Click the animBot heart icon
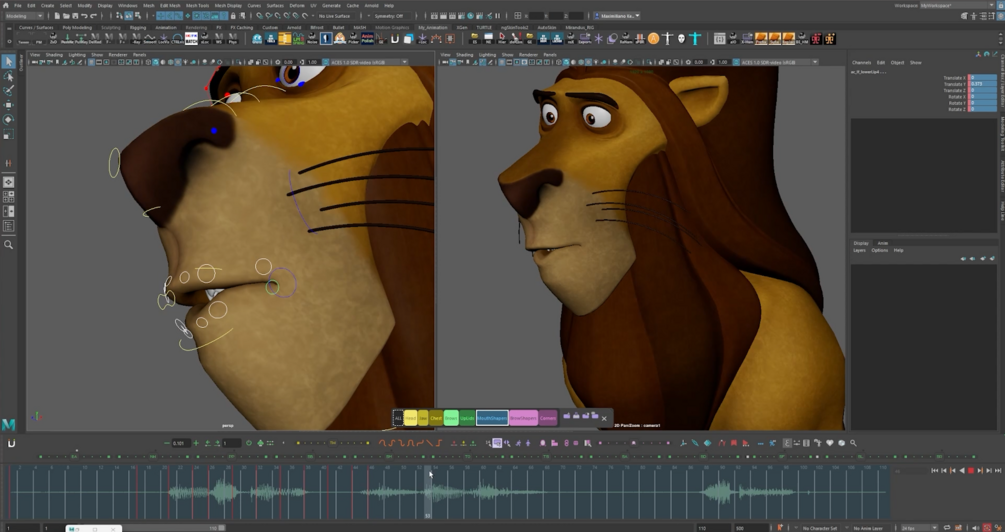1005x532 pixels. [x=829, y=443]
